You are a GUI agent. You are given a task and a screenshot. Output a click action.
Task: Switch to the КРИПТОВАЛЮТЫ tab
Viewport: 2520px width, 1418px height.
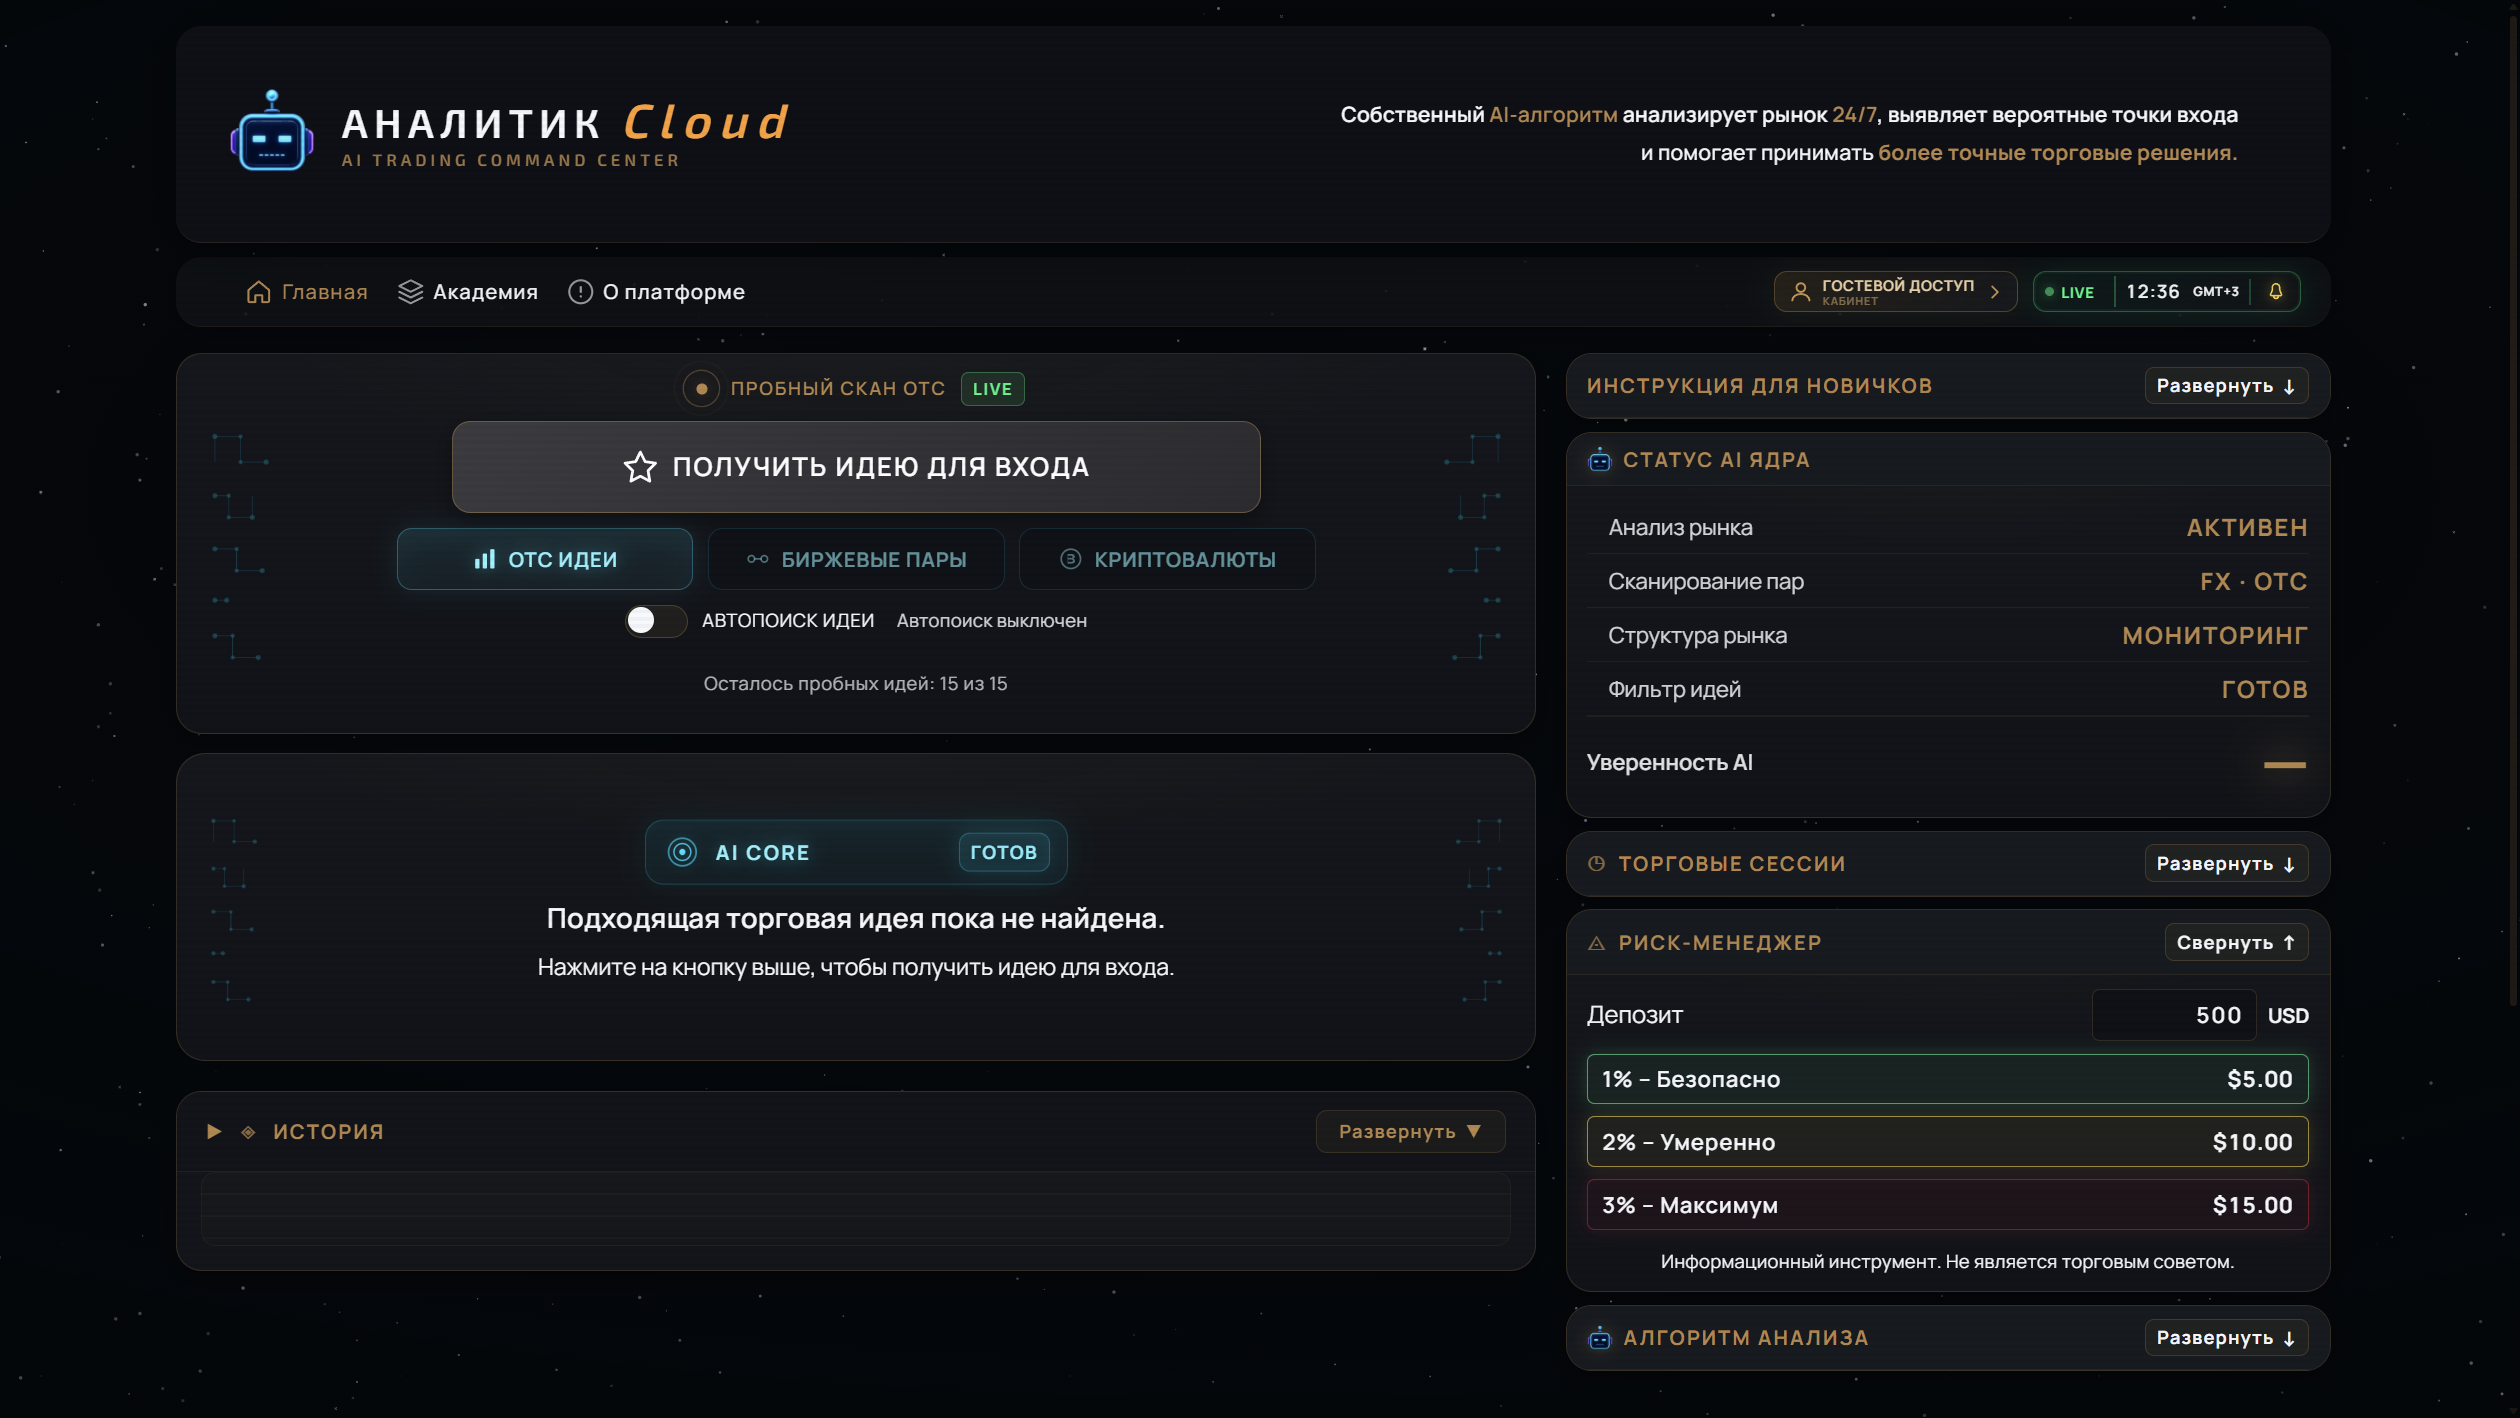1167,559
